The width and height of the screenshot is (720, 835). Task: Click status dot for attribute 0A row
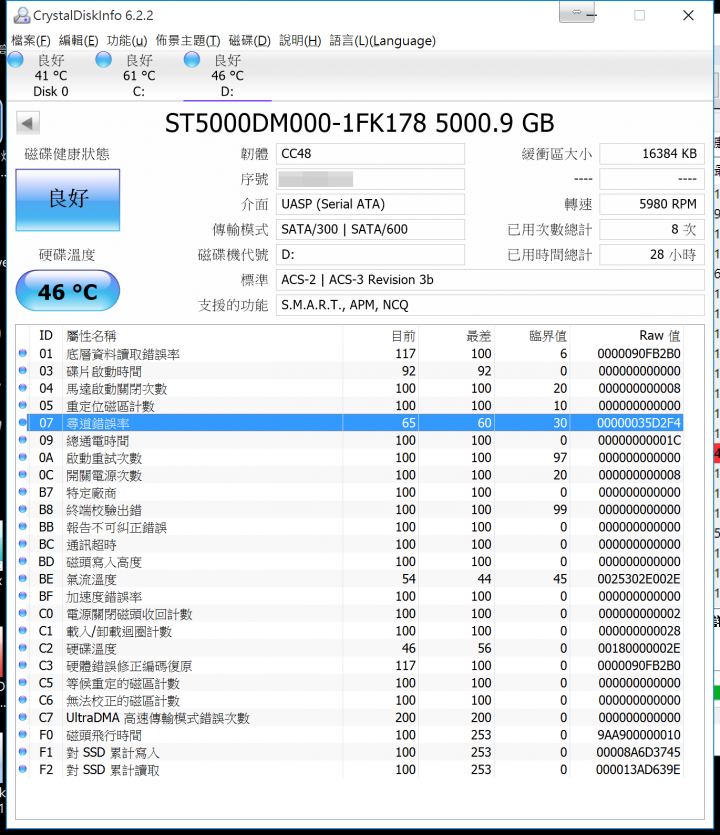(x=22, y=457)
